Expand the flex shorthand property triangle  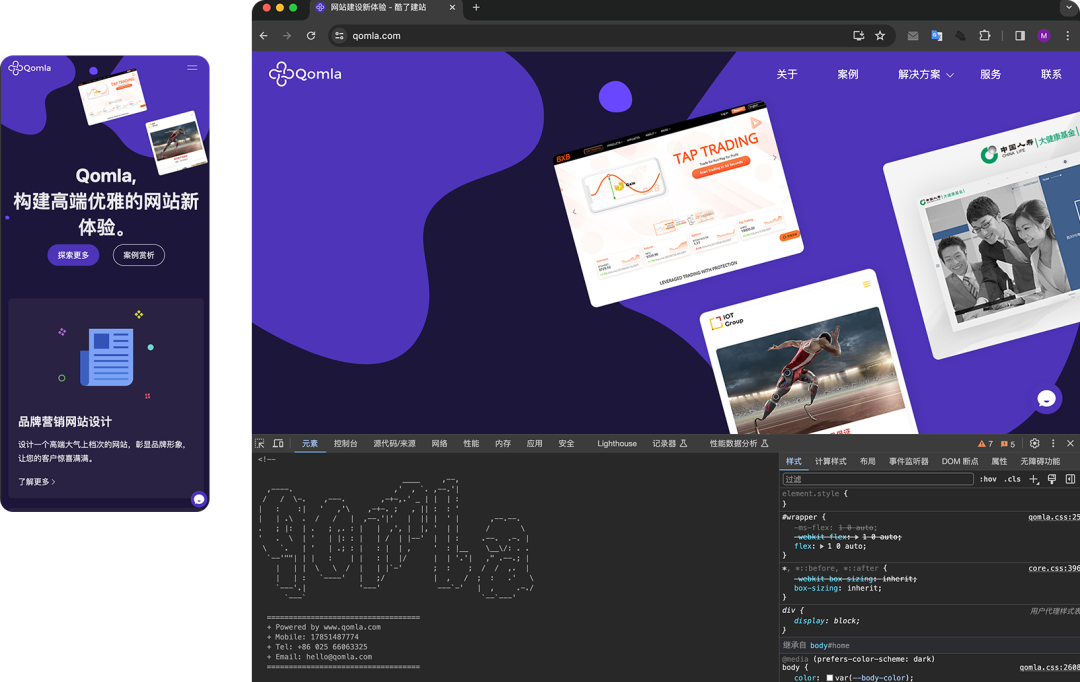pyautogui.click(x=822, y=546)
